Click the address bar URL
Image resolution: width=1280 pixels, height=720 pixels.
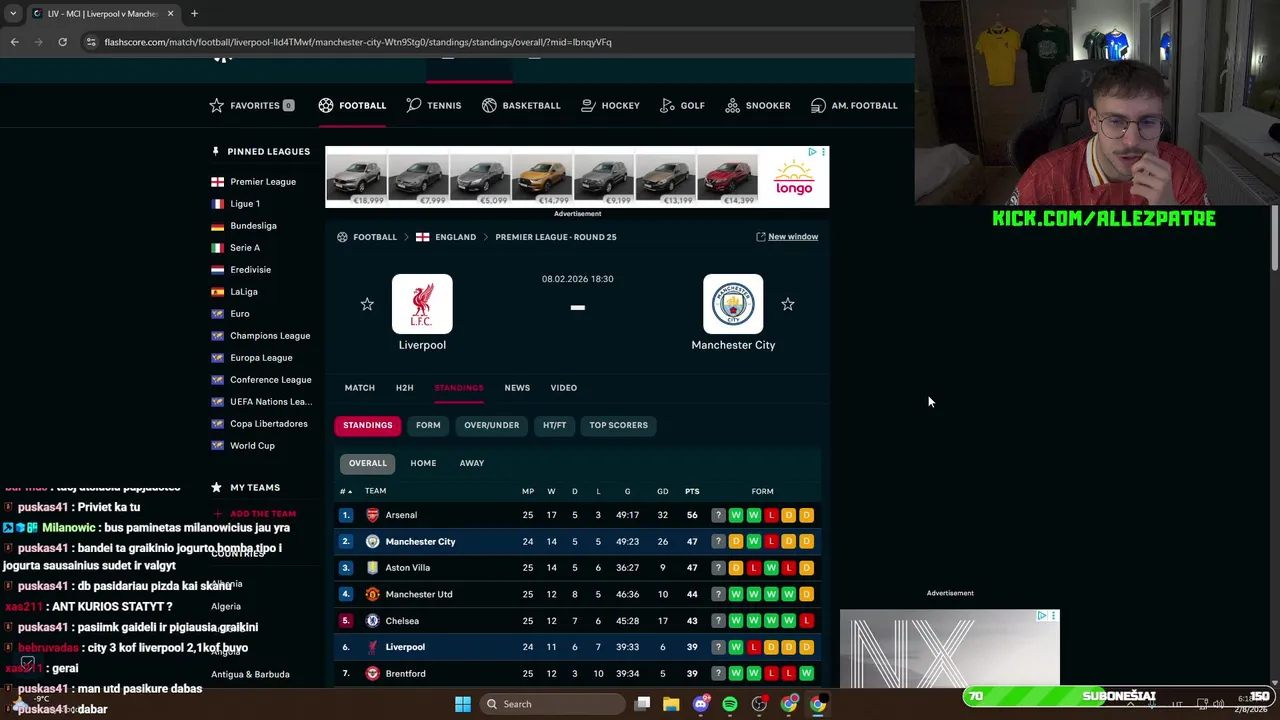[x=358, y=42]
